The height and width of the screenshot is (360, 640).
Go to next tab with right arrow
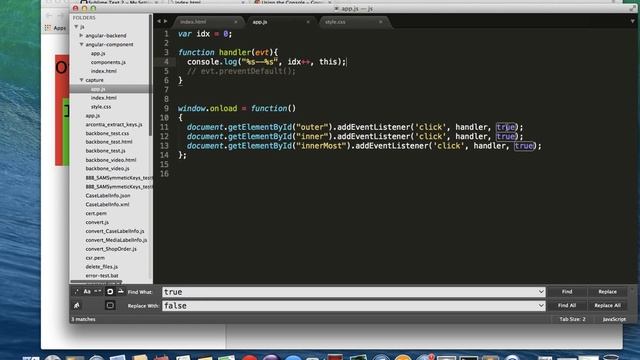(165, 21)
